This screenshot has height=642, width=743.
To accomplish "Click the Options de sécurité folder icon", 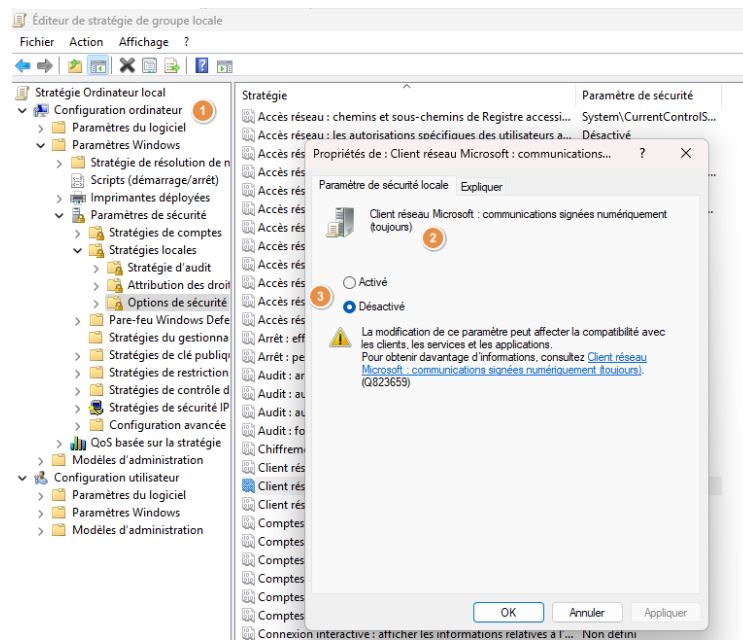I will tap(115, 303).
